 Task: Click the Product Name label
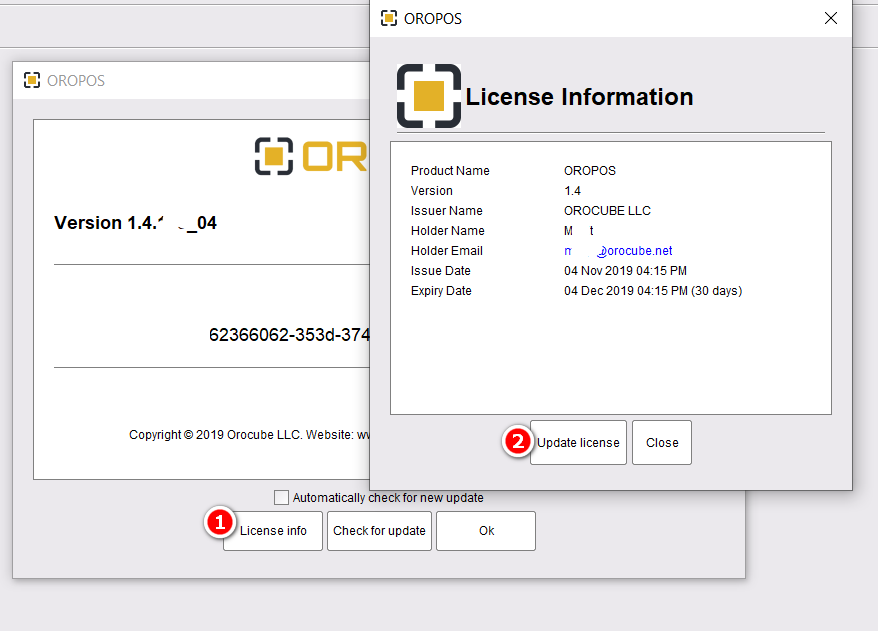pos(450,171)
